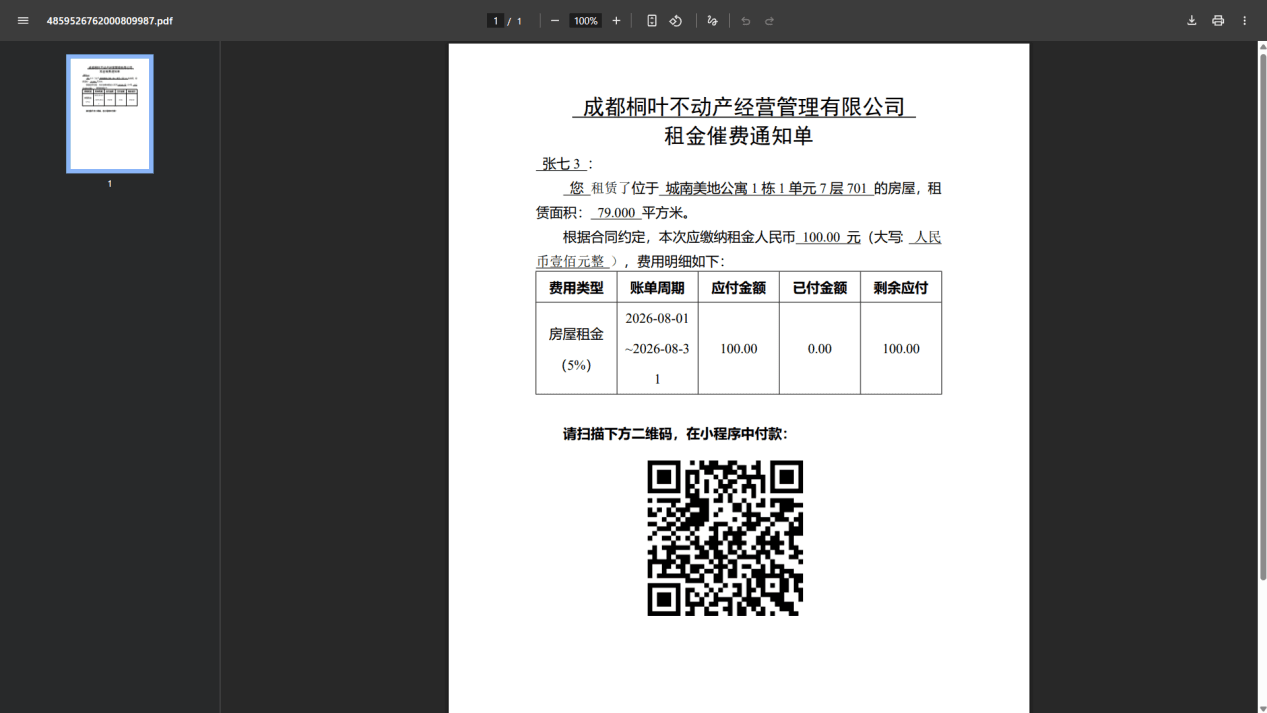Download the PDF file
Screen dimensions: 1267x713
coord(1191,20)
